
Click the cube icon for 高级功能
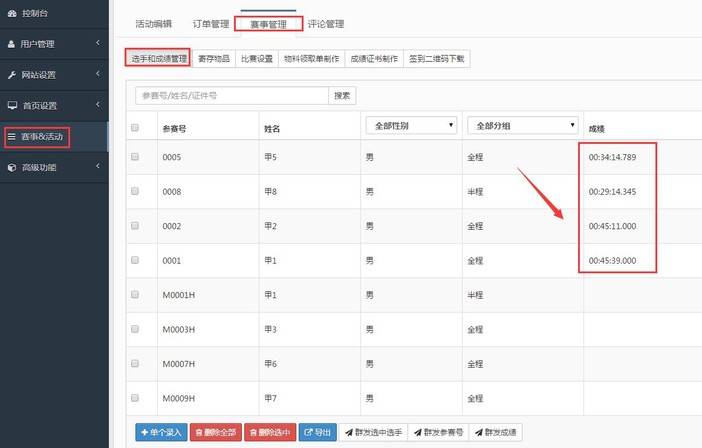[12, 167]
